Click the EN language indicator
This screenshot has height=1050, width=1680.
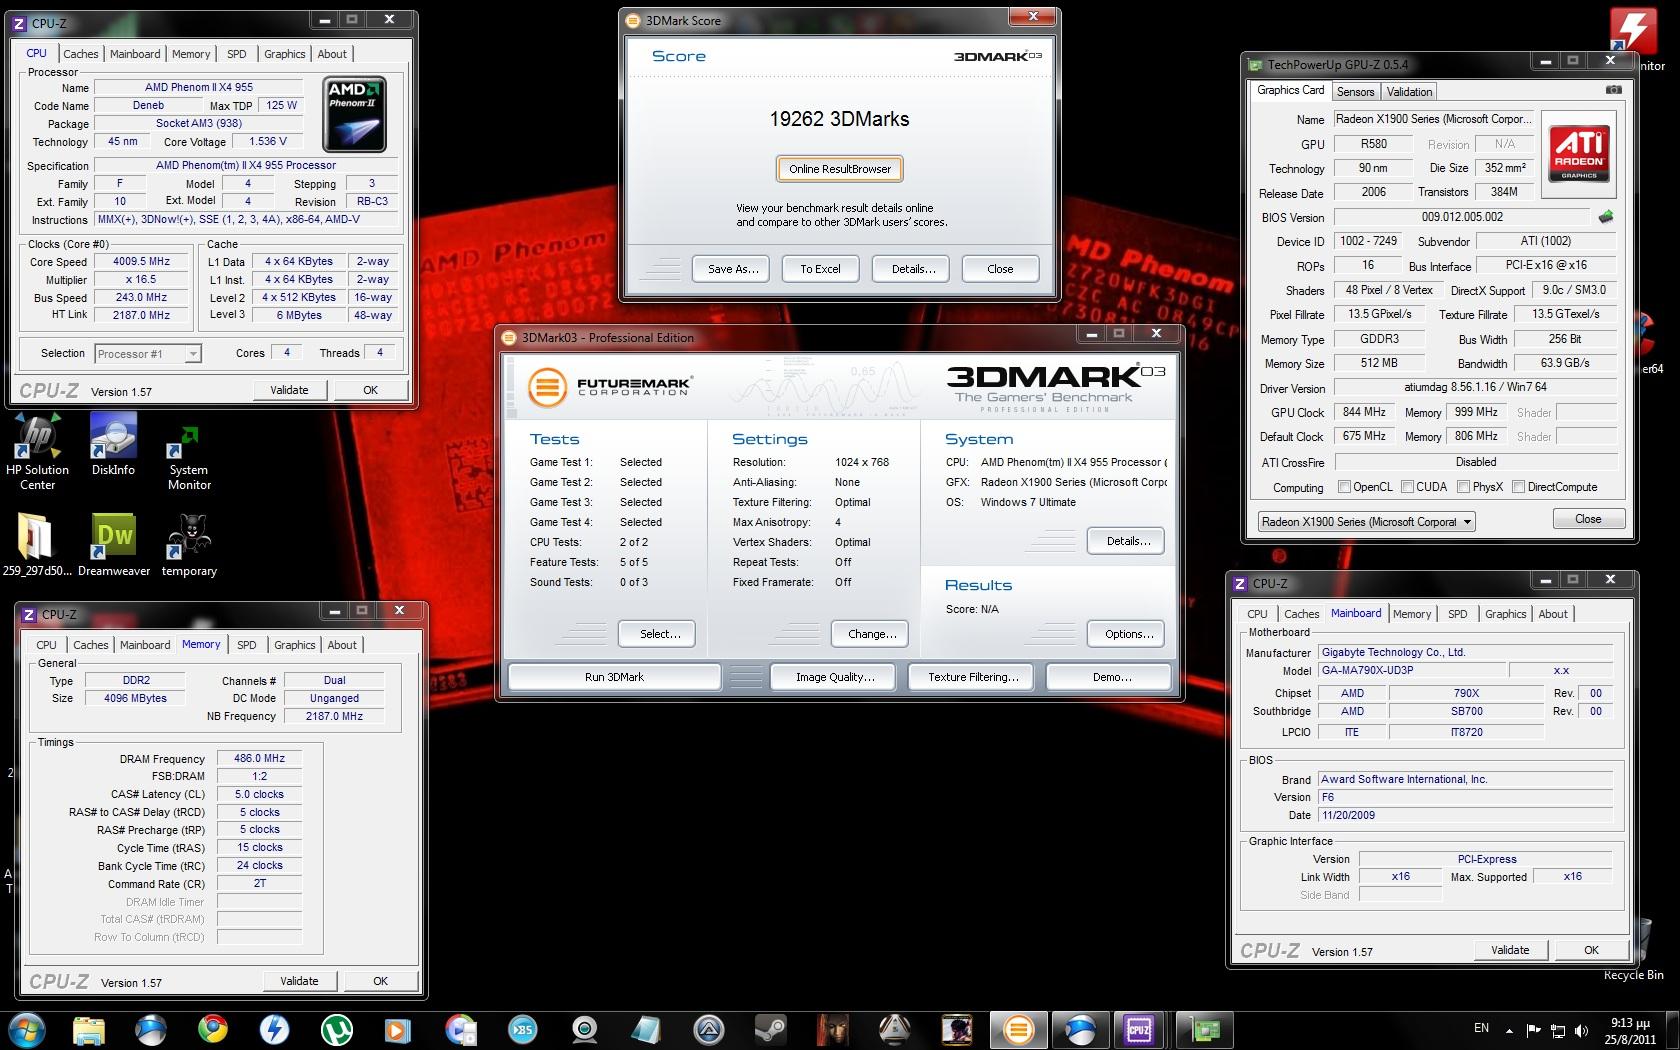(1481, 1028)
